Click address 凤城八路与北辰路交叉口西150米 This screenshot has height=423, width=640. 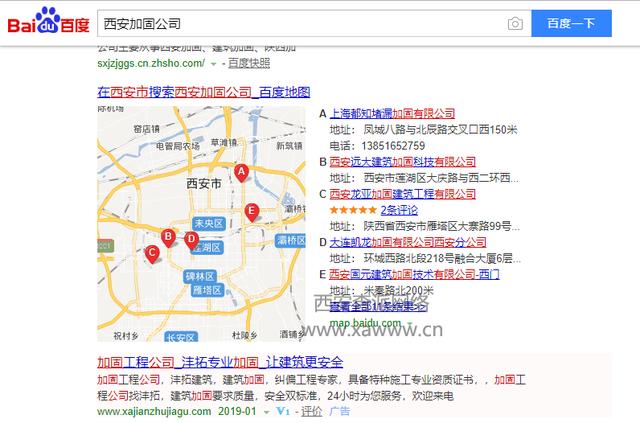coord(440,130)
